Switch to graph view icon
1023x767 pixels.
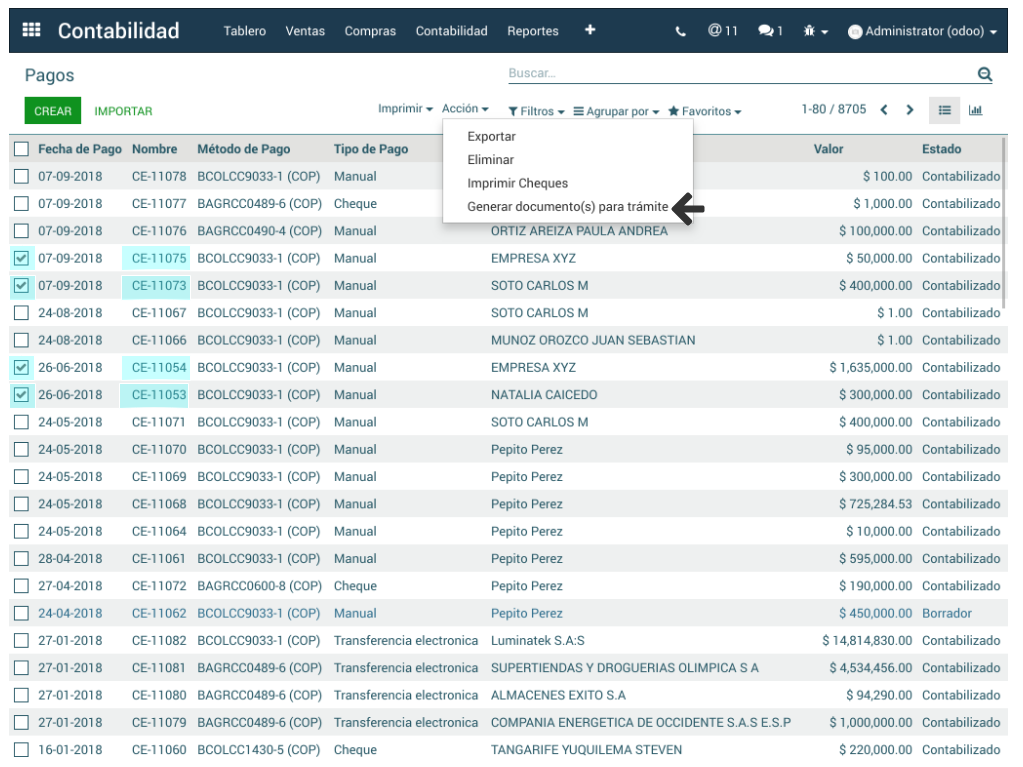pos(975,110)
